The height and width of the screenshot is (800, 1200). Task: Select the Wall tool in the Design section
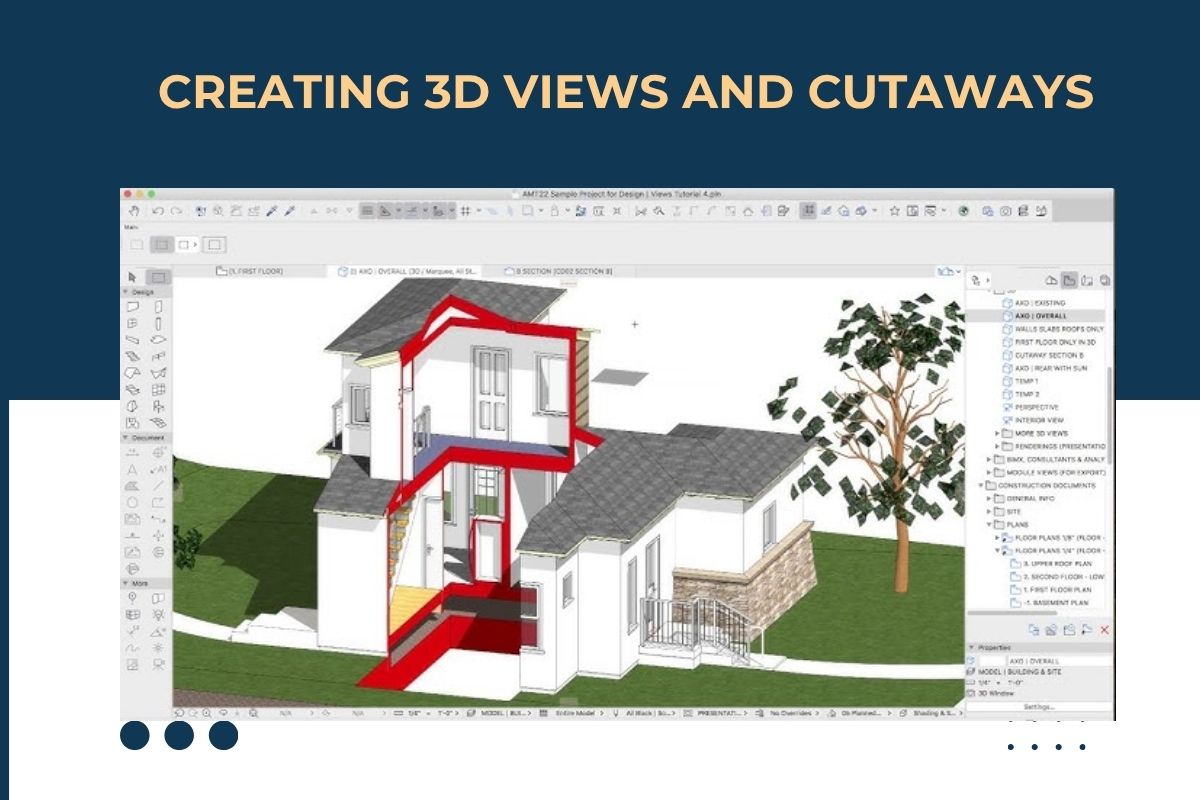(135, 306)
